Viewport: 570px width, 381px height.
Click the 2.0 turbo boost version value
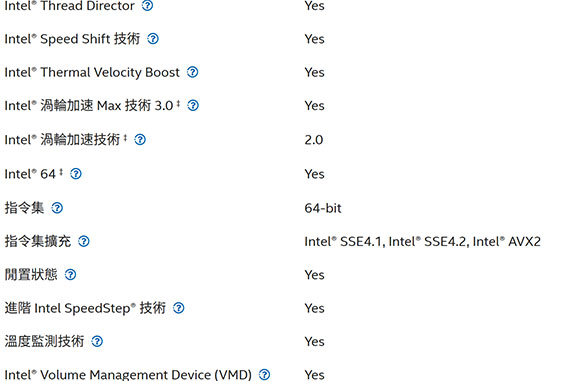click(314, 140)
